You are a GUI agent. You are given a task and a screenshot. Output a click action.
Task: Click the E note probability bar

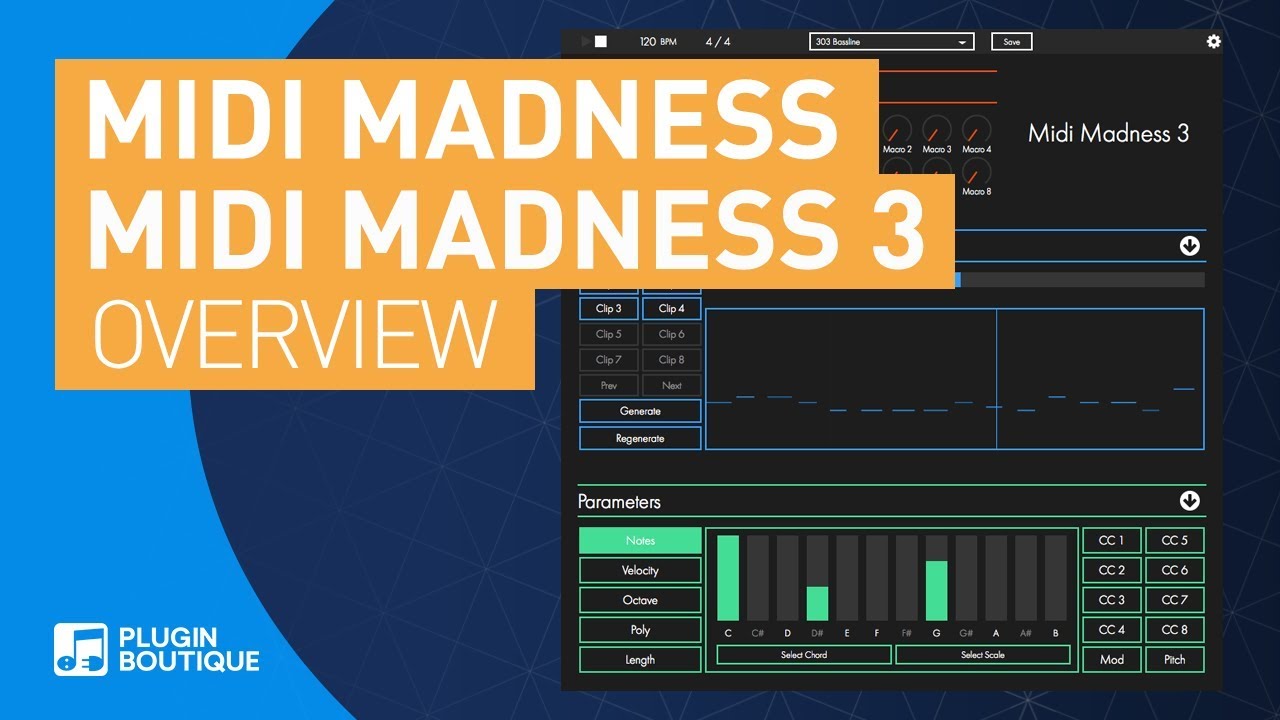tap(847, 578)
